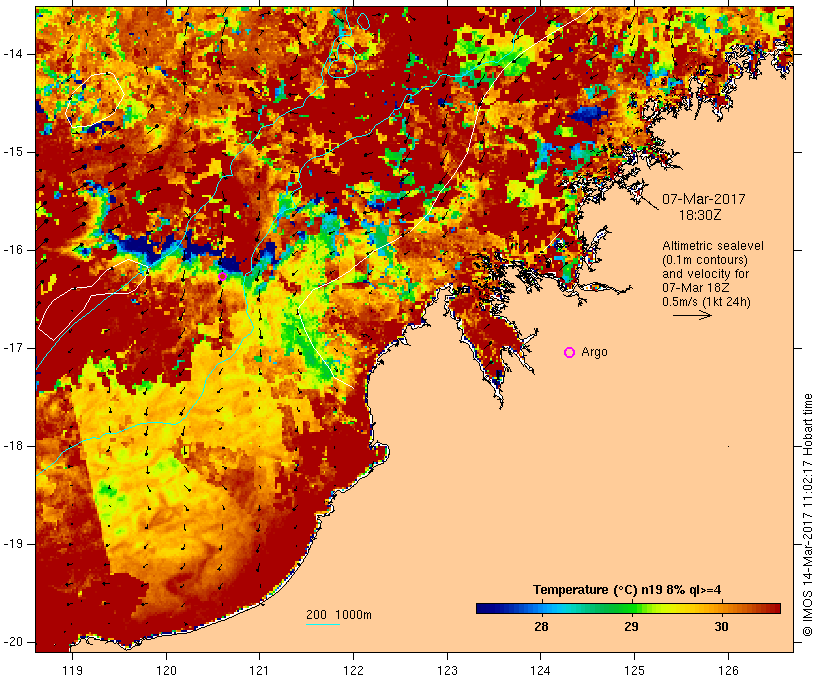Click the dark blue end of temperature colorbar

click(x=482, y=608)
